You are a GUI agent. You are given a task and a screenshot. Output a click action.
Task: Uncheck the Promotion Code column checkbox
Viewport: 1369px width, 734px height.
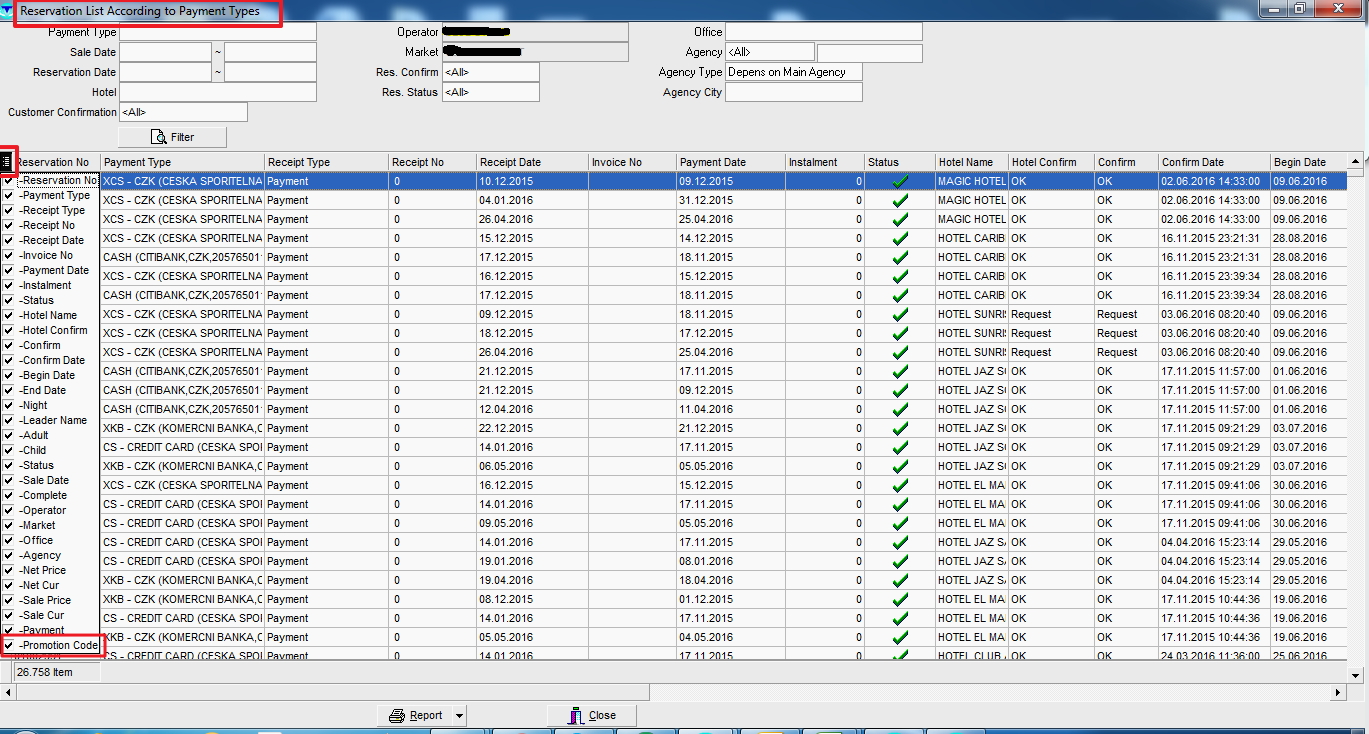[x=9, y=646]
